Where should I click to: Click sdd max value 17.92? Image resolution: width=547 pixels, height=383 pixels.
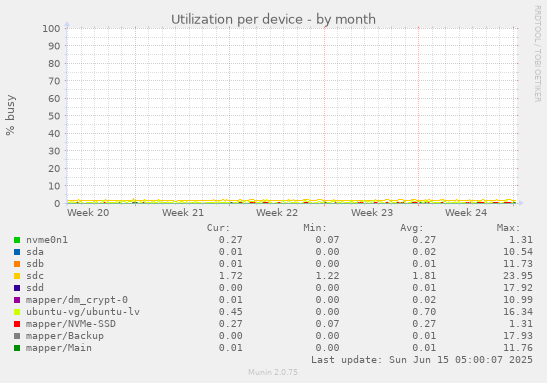point(518,288)
